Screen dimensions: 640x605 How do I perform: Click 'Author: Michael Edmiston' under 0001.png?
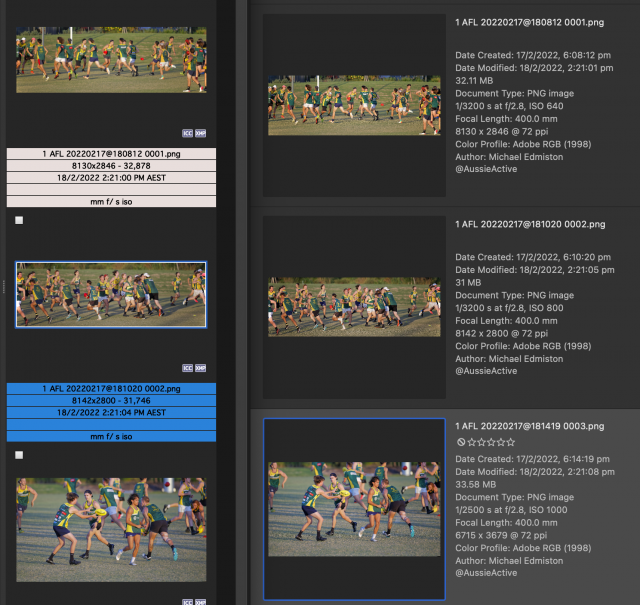click(x=509, y=157)
